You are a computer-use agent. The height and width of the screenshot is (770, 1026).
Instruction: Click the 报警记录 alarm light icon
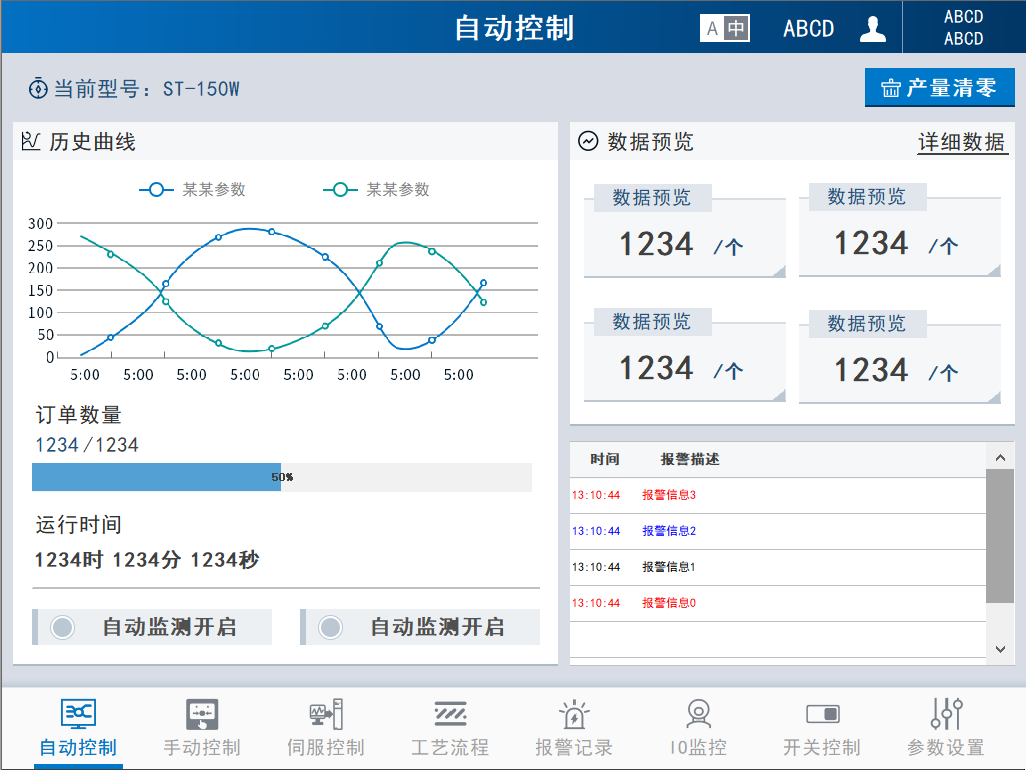[574, 714]
